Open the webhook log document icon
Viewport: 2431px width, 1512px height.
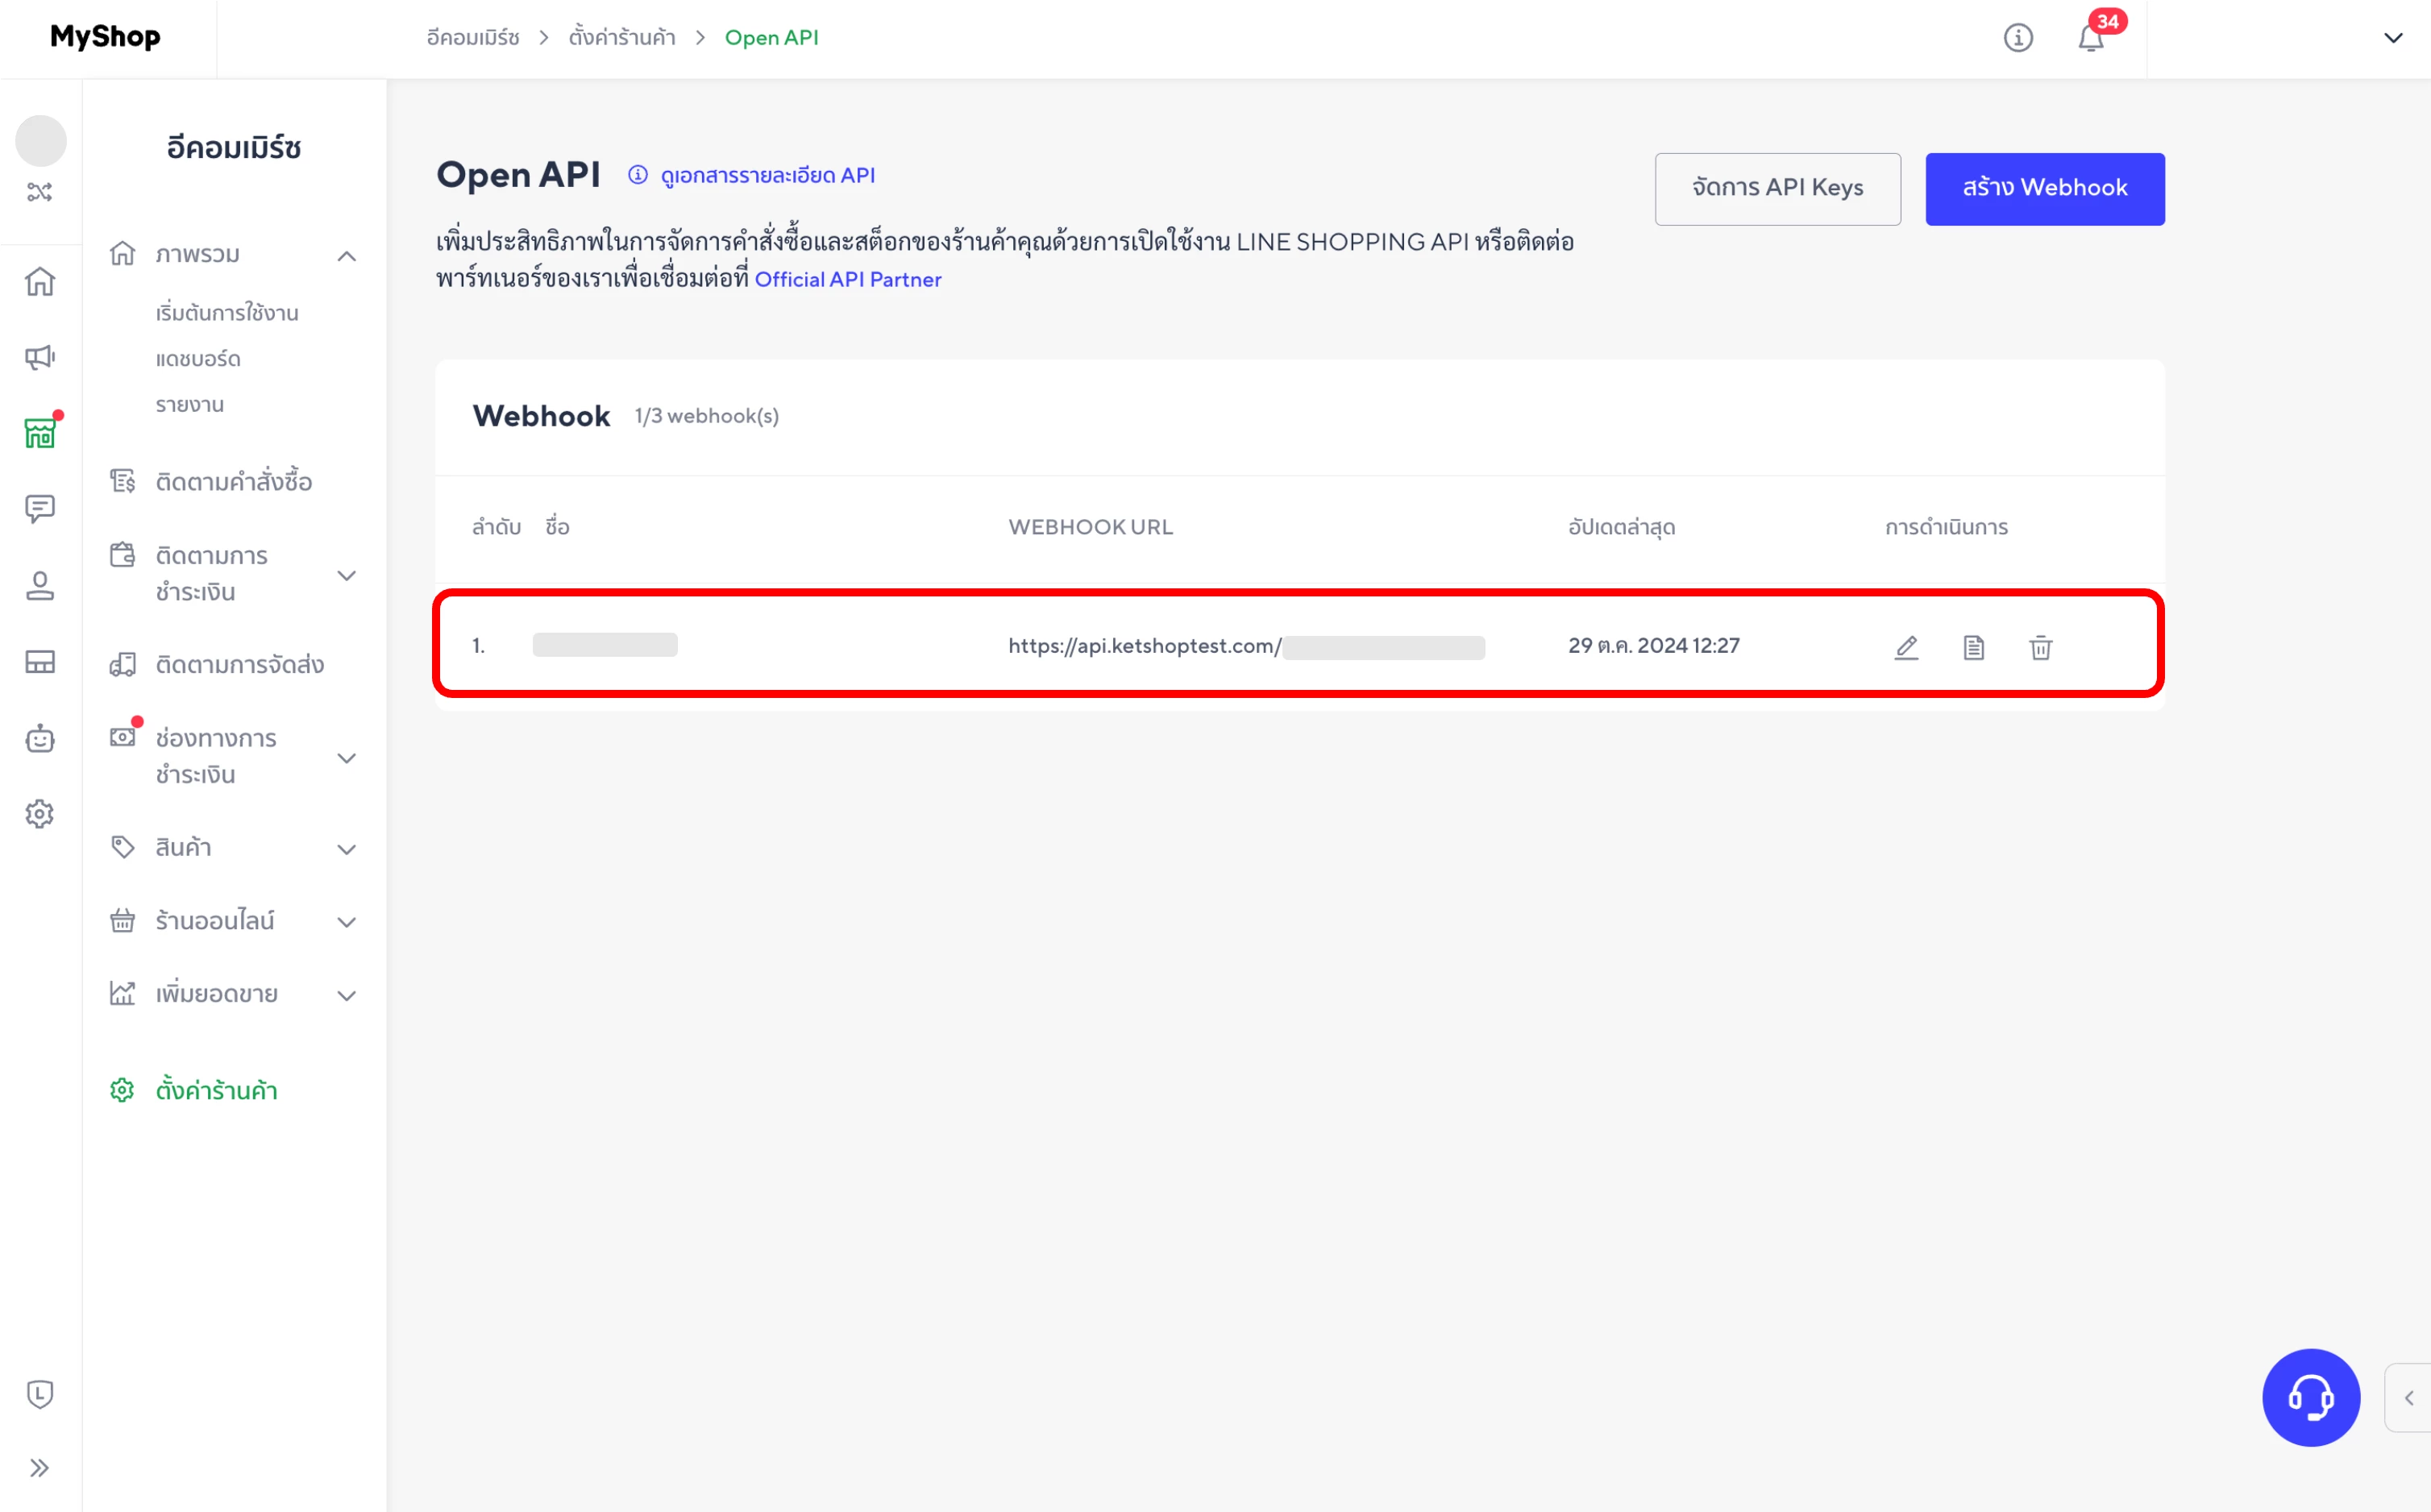click(x=1973, y=647)
